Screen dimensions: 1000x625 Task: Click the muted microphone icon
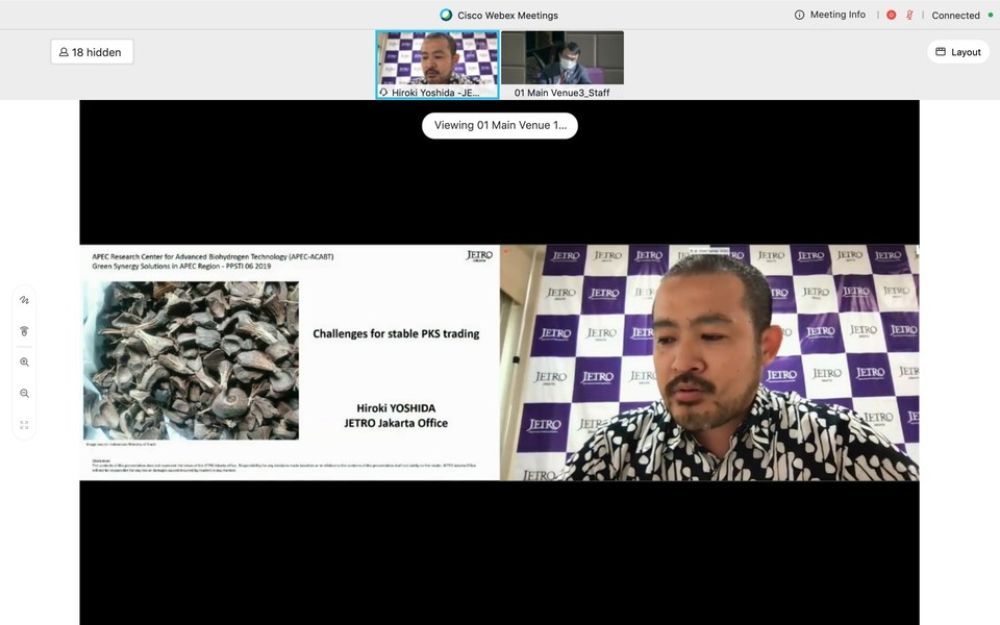(x=909, y=15)
